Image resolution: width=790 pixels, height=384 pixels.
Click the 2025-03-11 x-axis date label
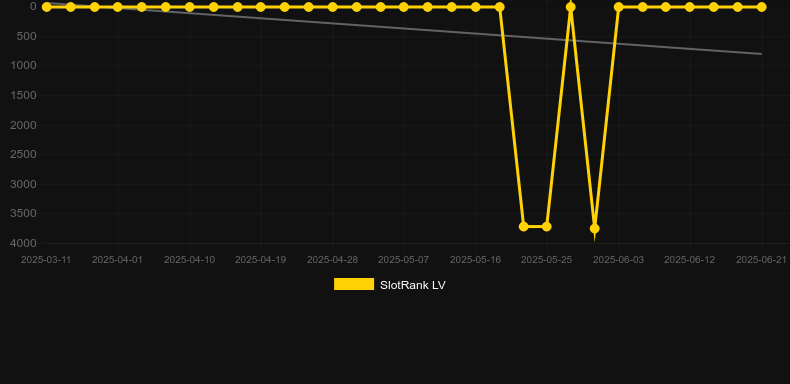coord(46,260)
